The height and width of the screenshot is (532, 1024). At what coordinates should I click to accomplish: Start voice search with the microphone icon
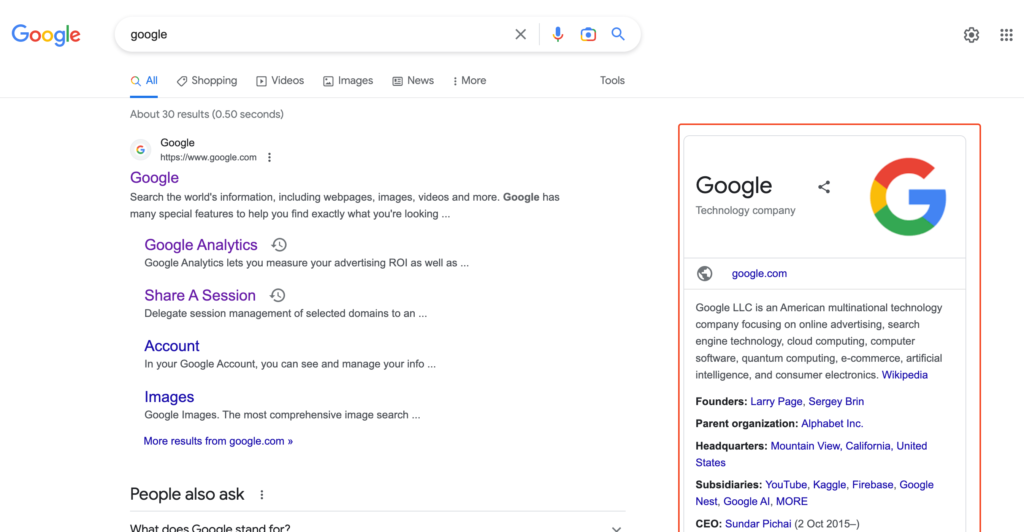(x=558, y=34)
